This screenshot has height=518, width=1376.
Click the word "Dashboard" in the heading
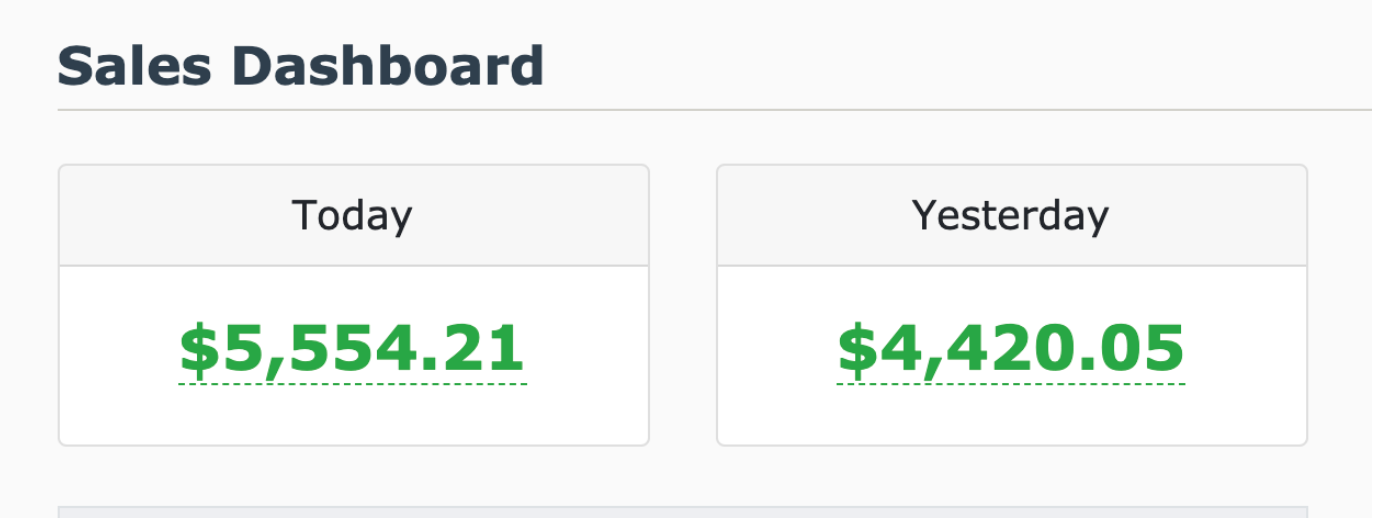[x=388, y=67]
